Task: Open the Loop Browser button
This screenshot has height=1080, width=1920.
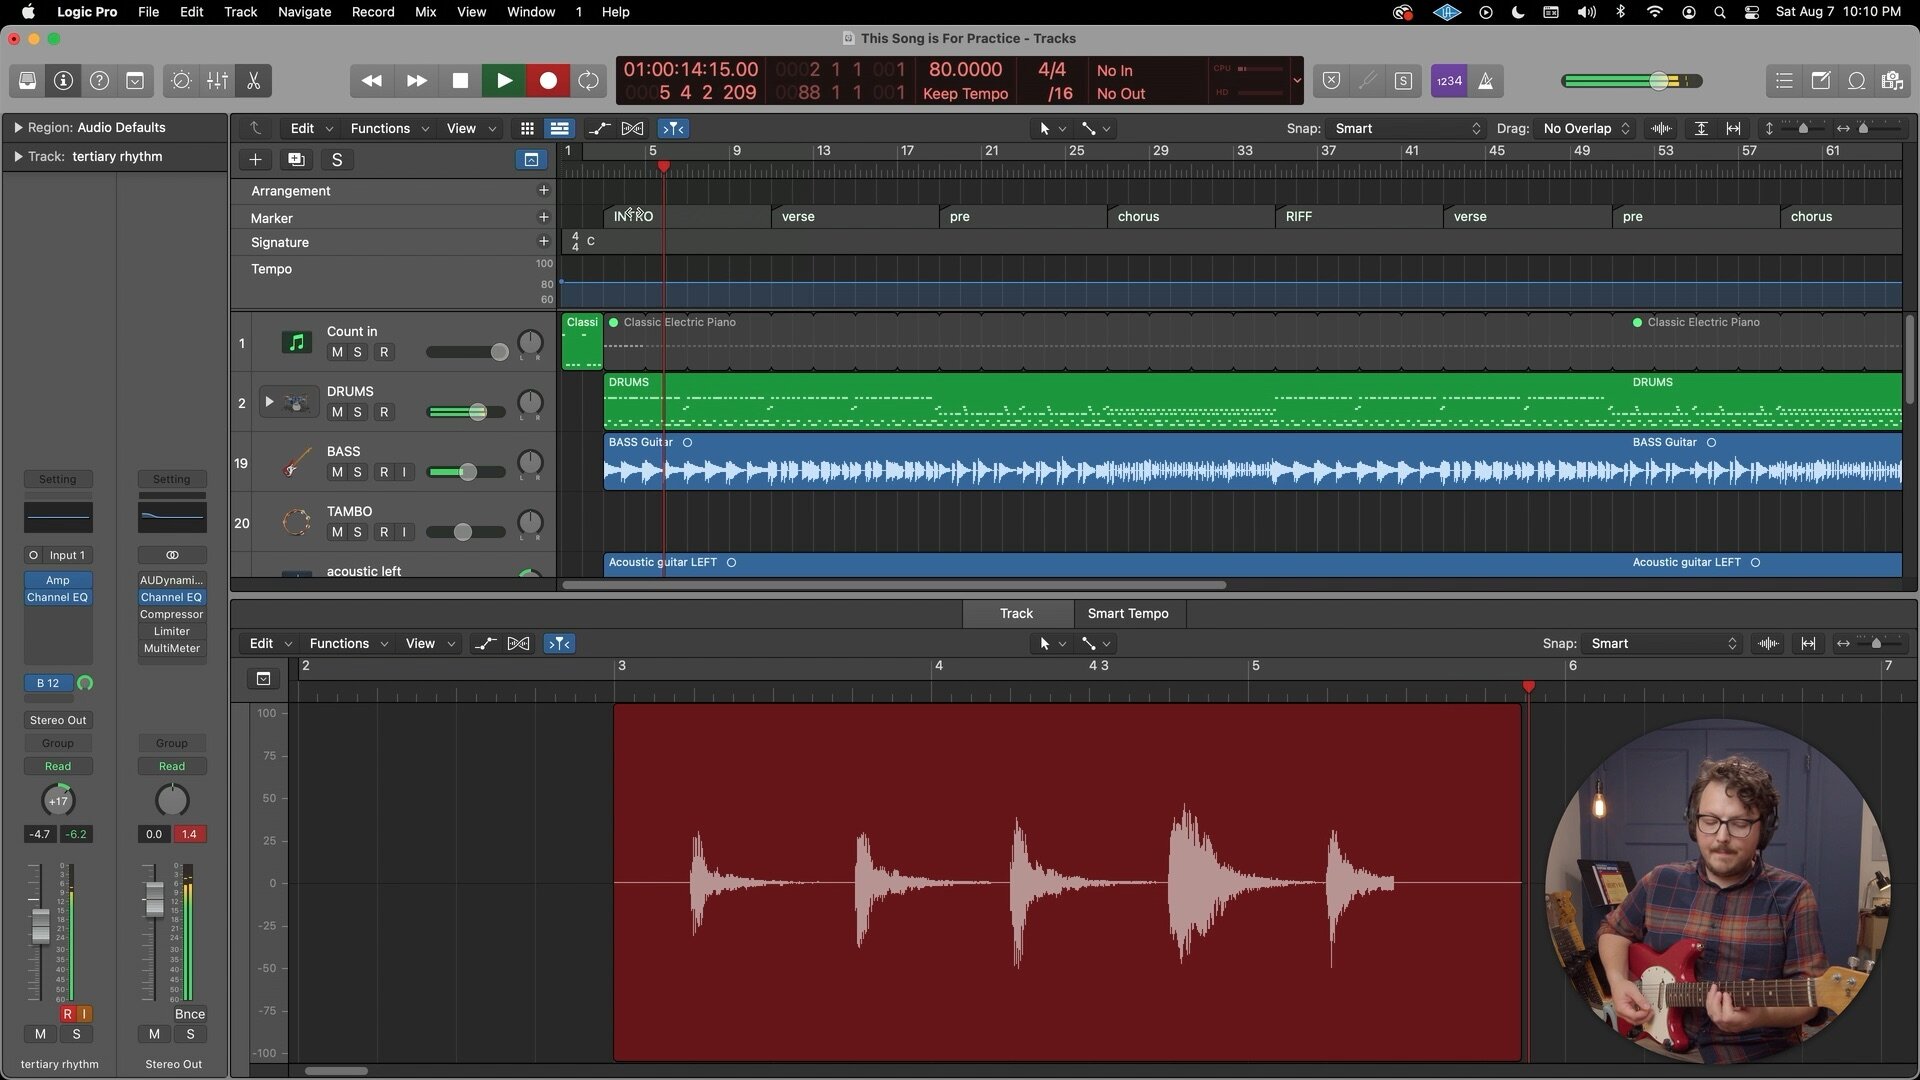Action: click(x=1856, y=81)
